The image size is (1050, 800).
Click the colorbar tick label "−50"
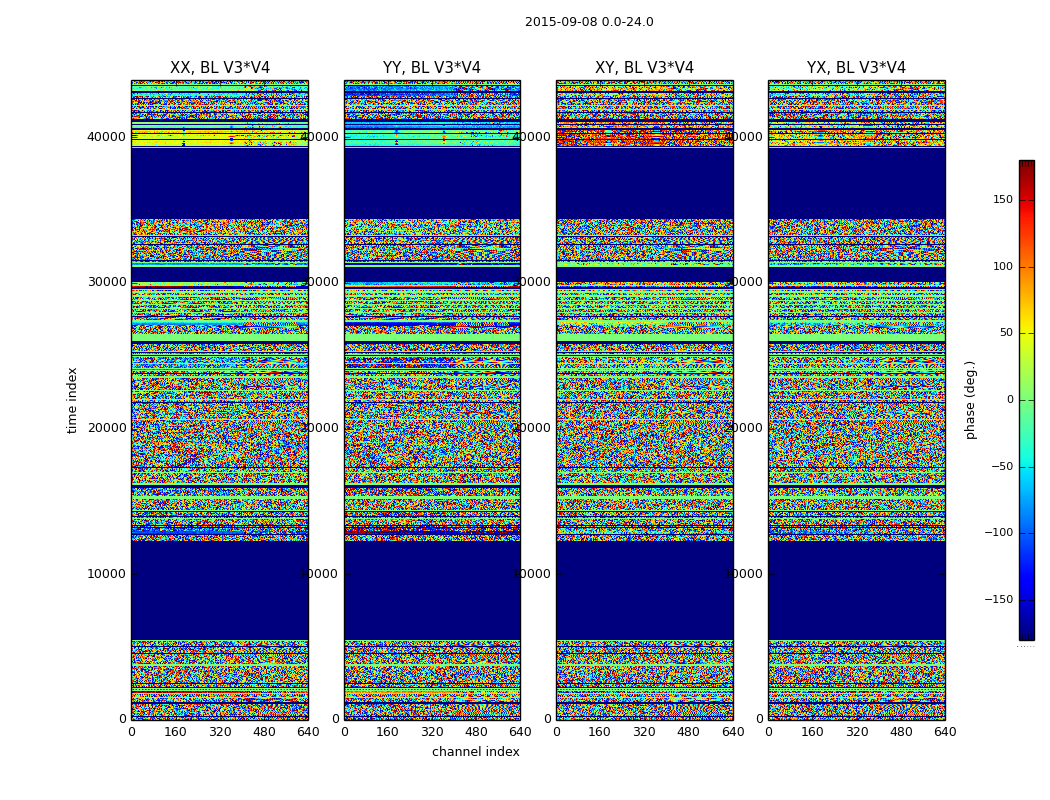click(1002, 466)
